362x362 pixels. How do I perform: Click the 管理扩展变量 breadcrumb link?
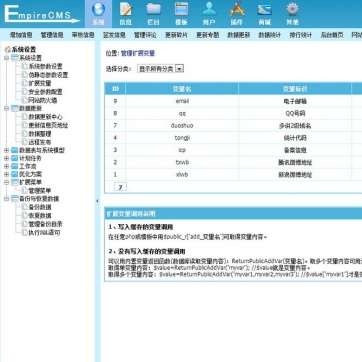[138, 53]
